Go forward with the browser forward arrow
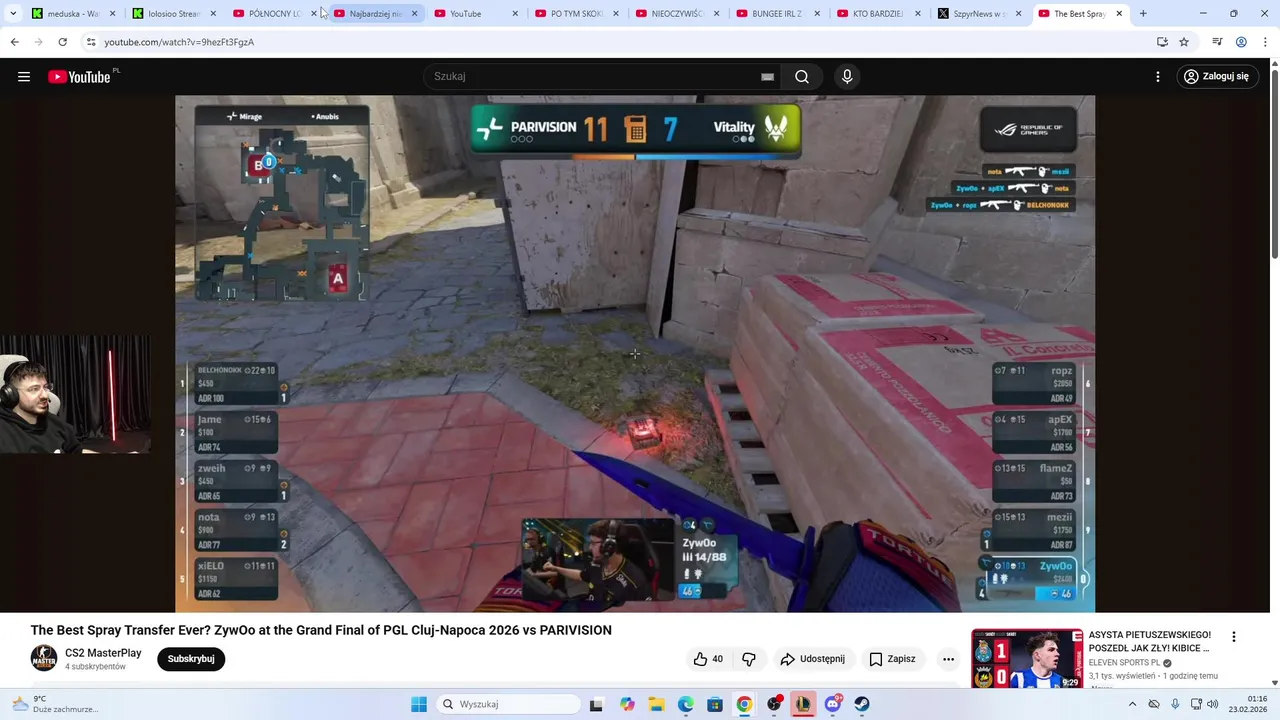The image size is (1280, 720). (38, 42)
